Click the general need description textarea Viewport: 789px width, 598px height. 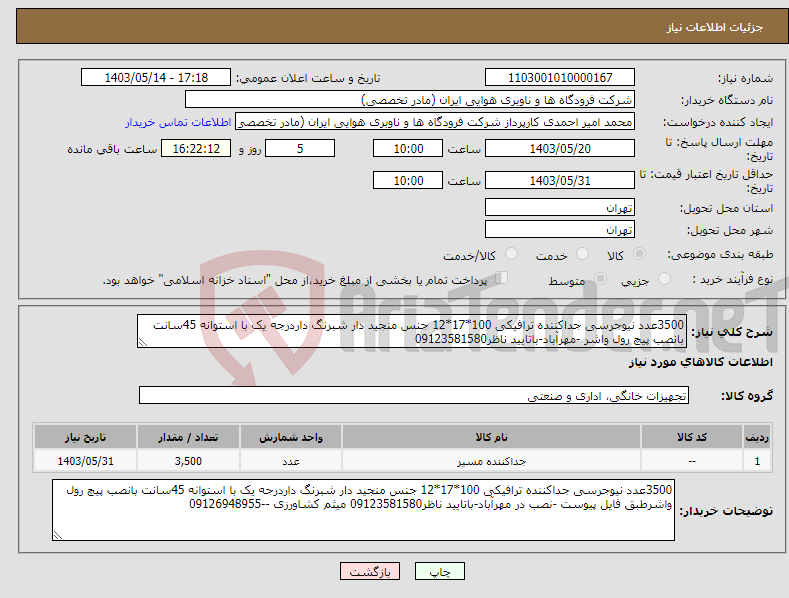click(x=412, y=331)
